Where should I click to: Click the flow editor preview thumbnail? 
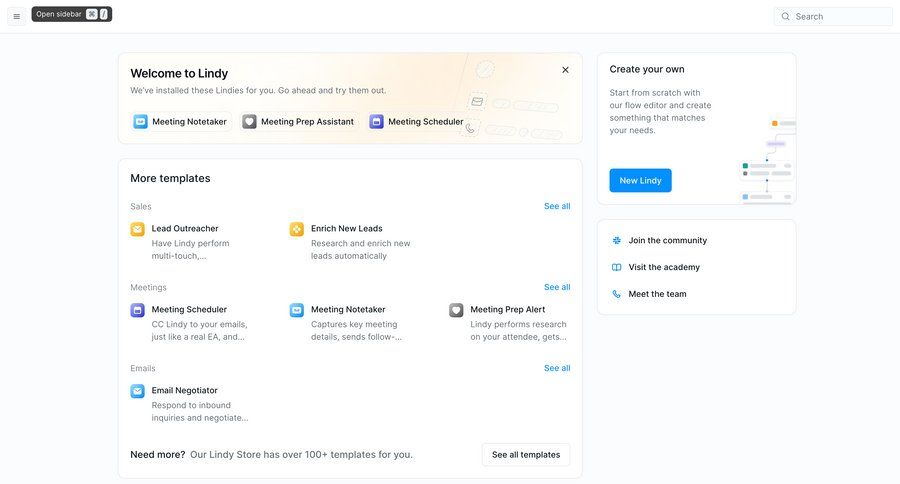(x=767, y=160)
